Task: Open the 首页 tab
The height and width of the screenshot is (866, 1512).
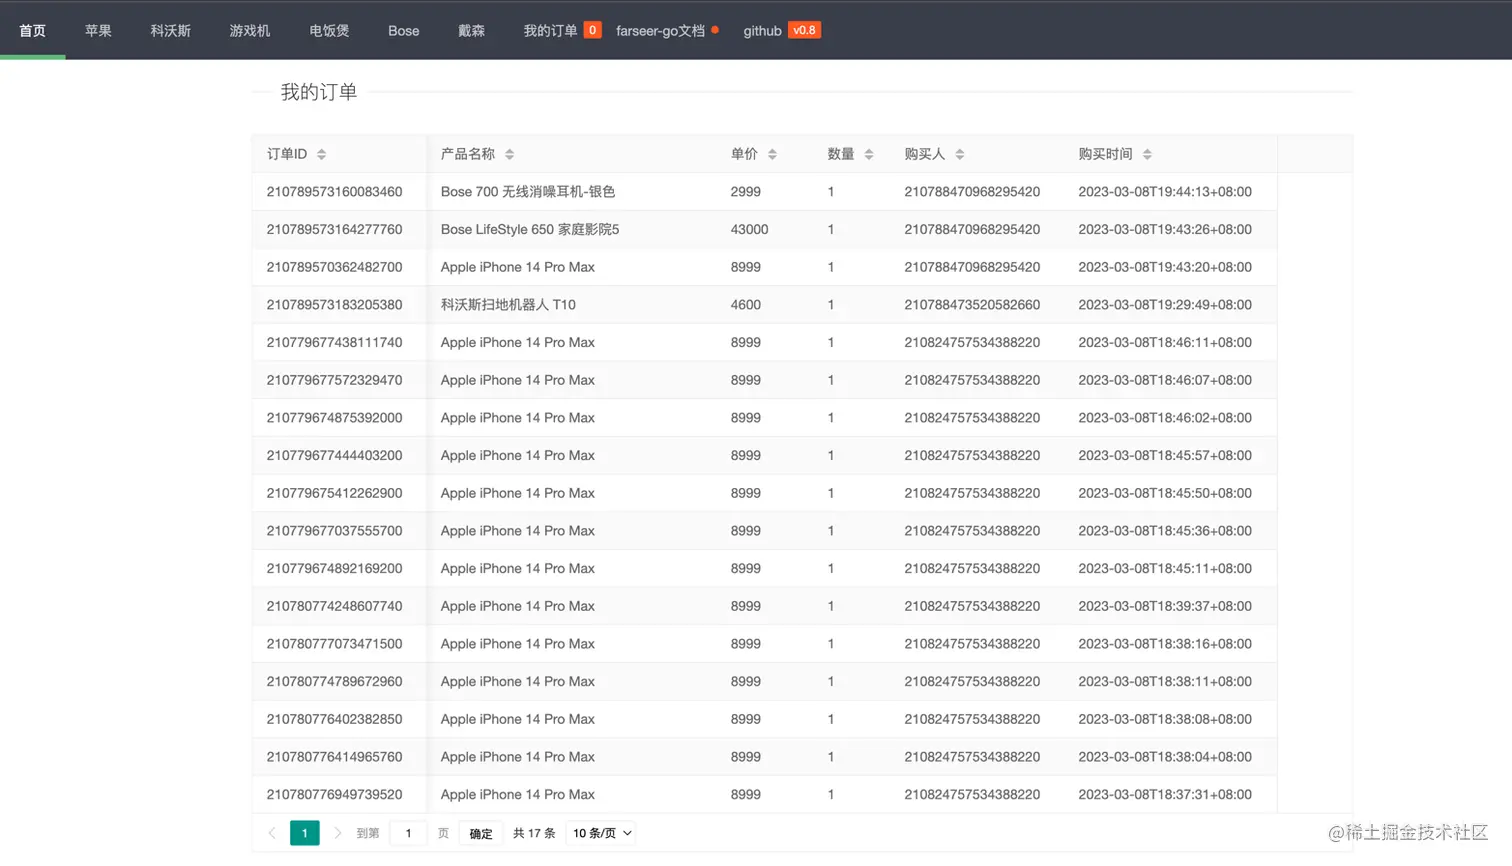Action: coord(33,30)
